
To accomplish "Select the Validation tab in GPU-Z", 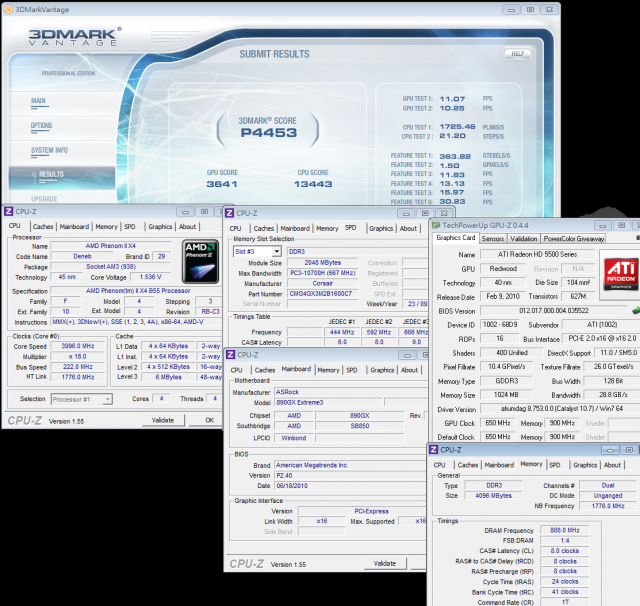I will coord(523,239).
